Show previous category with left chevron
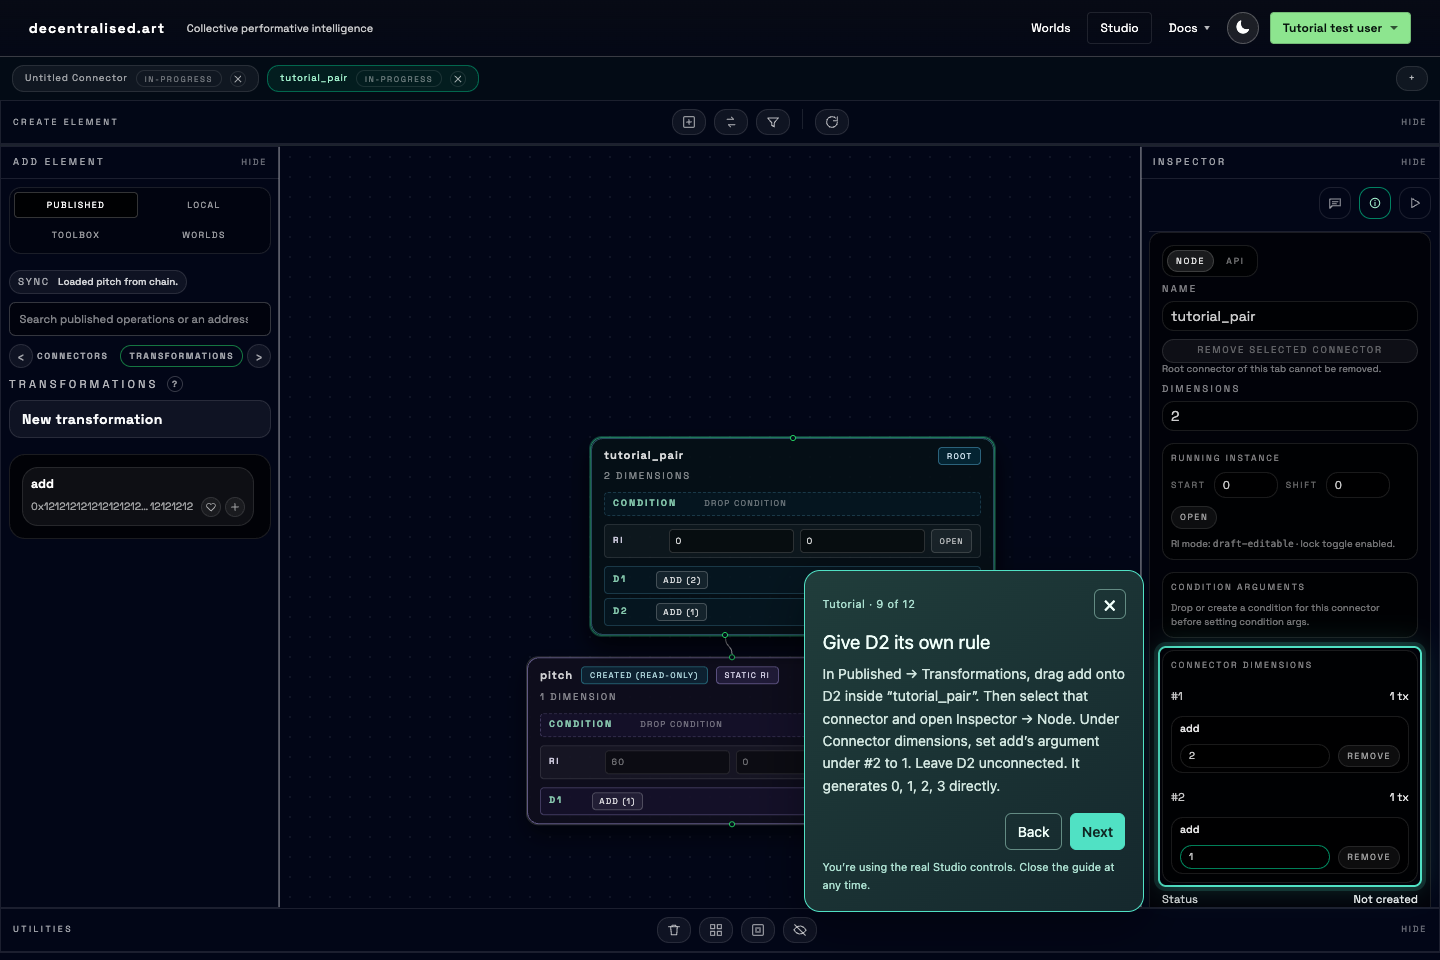Screen dimensions: 1440x960 point(21,356)
